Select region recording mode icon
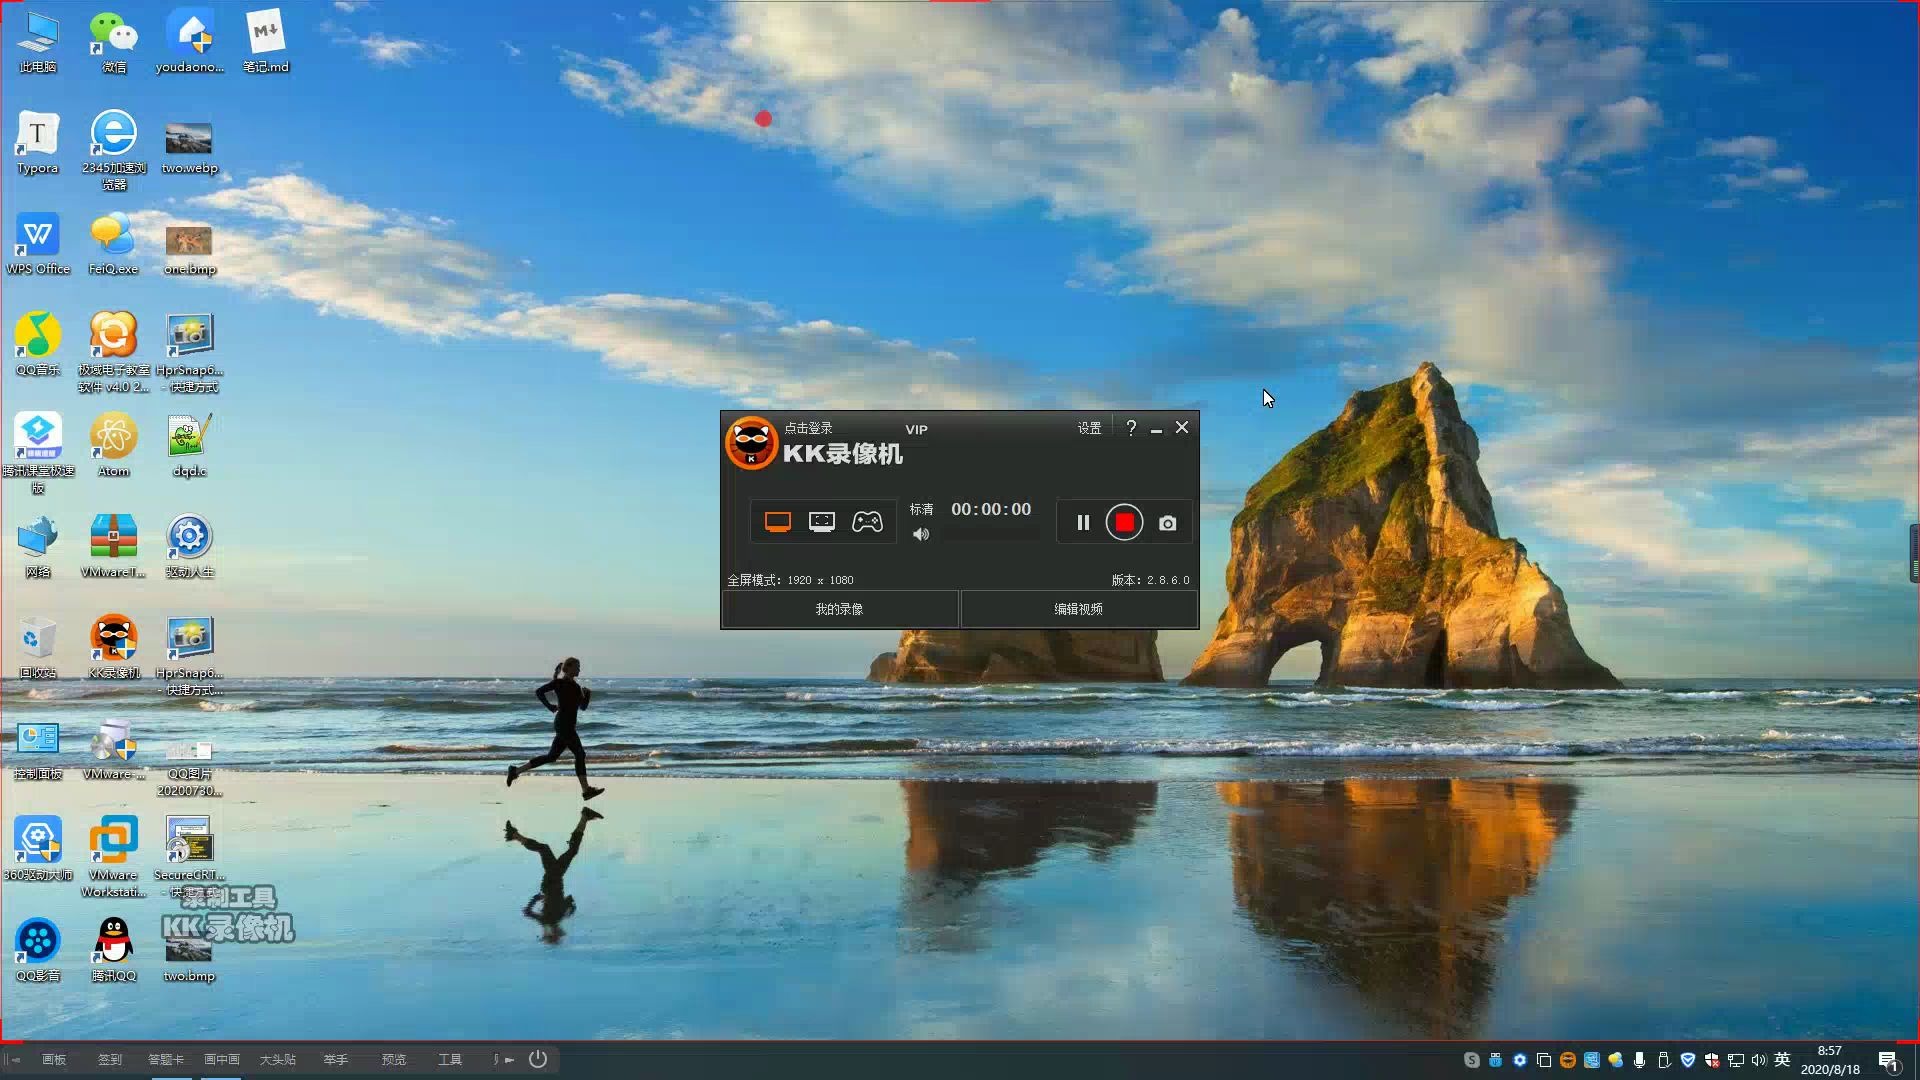This screenshot has width=1920, height=1080. pos(821,522)
